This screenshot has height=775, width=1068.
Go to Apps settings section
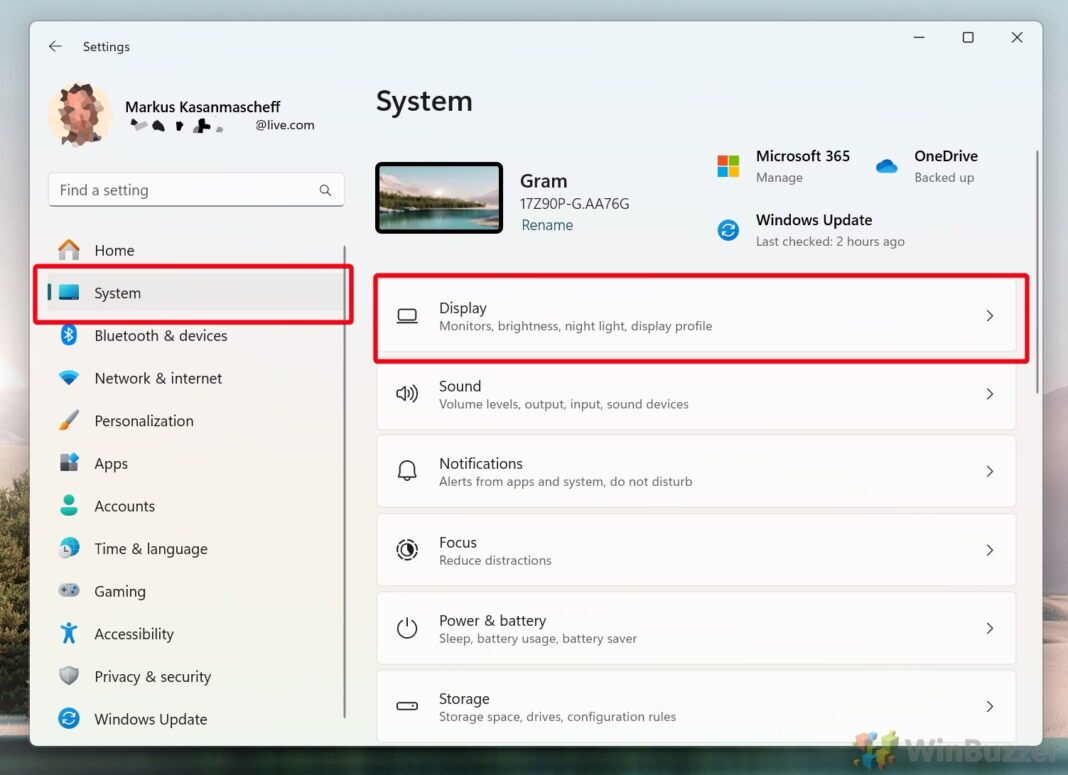point(196,463)
